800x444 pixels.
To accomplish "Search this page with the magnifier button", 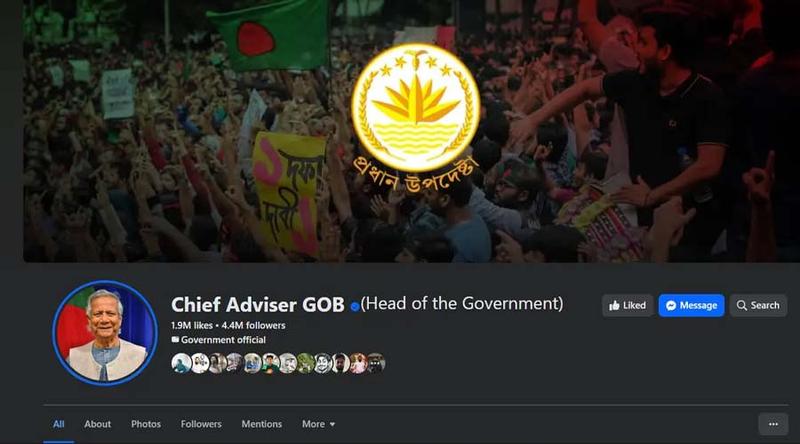I will [x=758, y=305].
